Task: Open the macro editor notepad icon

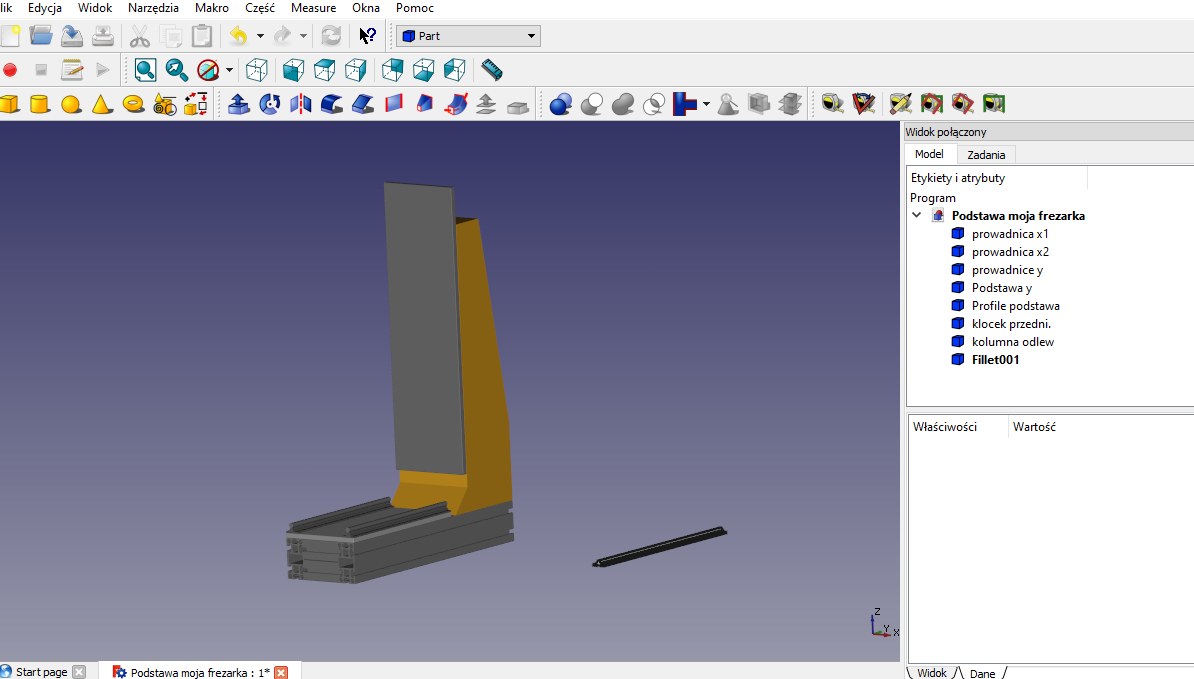Action: (x=72, y=70)
